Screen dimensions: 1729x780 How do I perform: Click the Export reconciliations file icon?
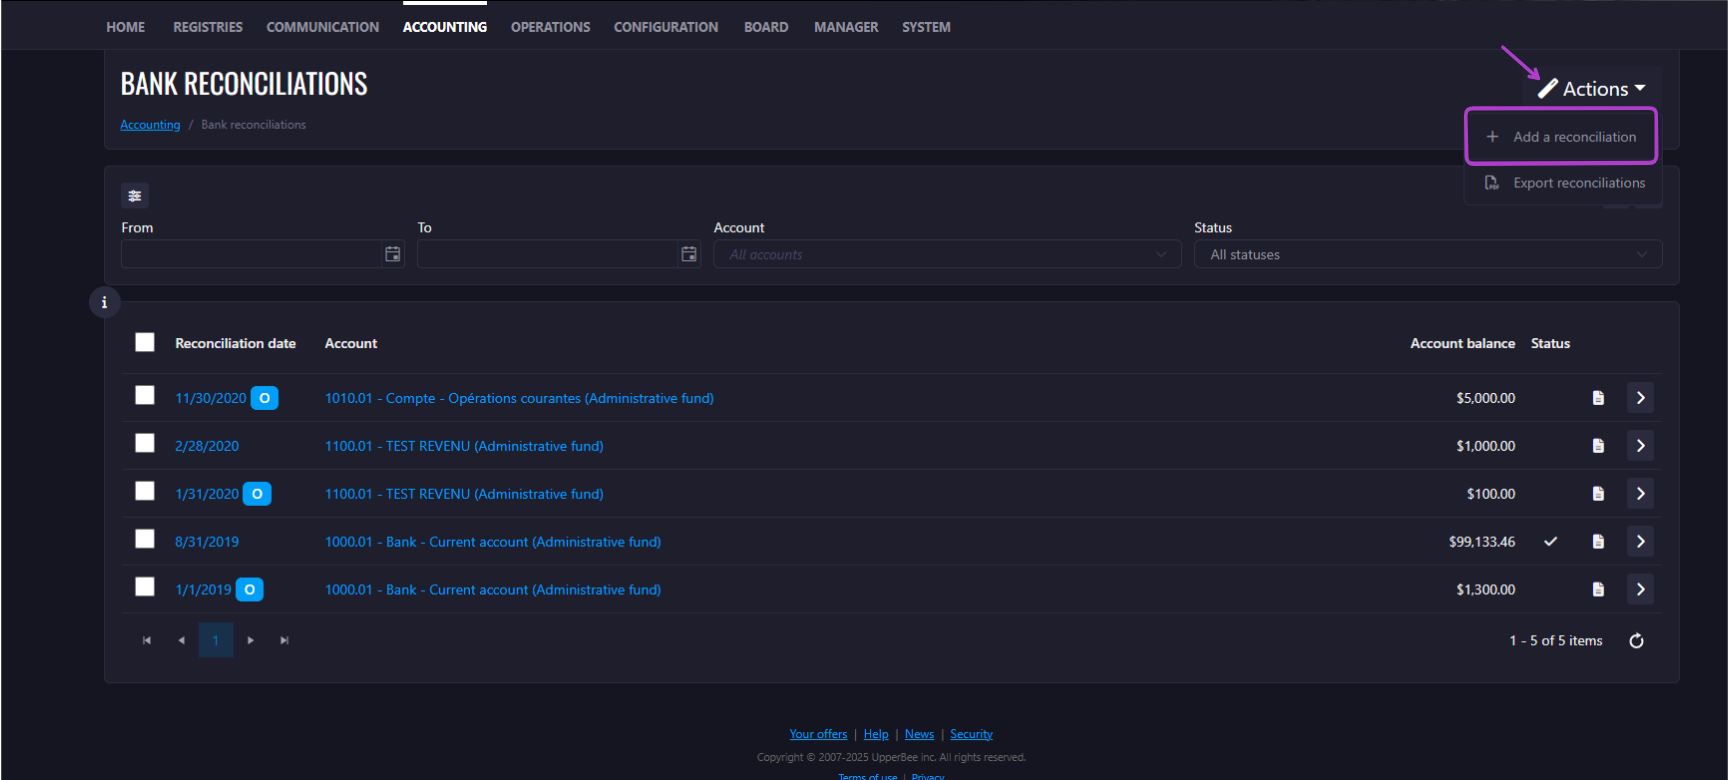click(1491, 183)
